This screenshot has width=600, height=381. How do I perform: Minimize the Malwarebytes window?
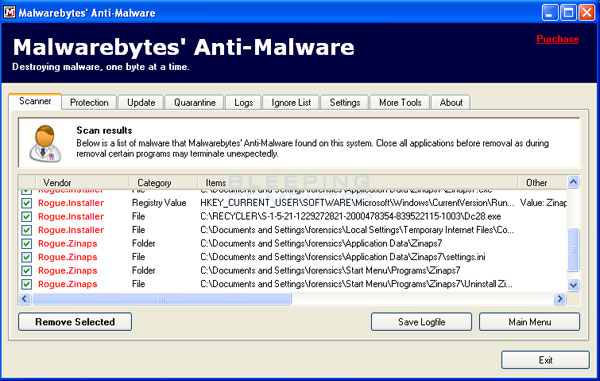549,13
